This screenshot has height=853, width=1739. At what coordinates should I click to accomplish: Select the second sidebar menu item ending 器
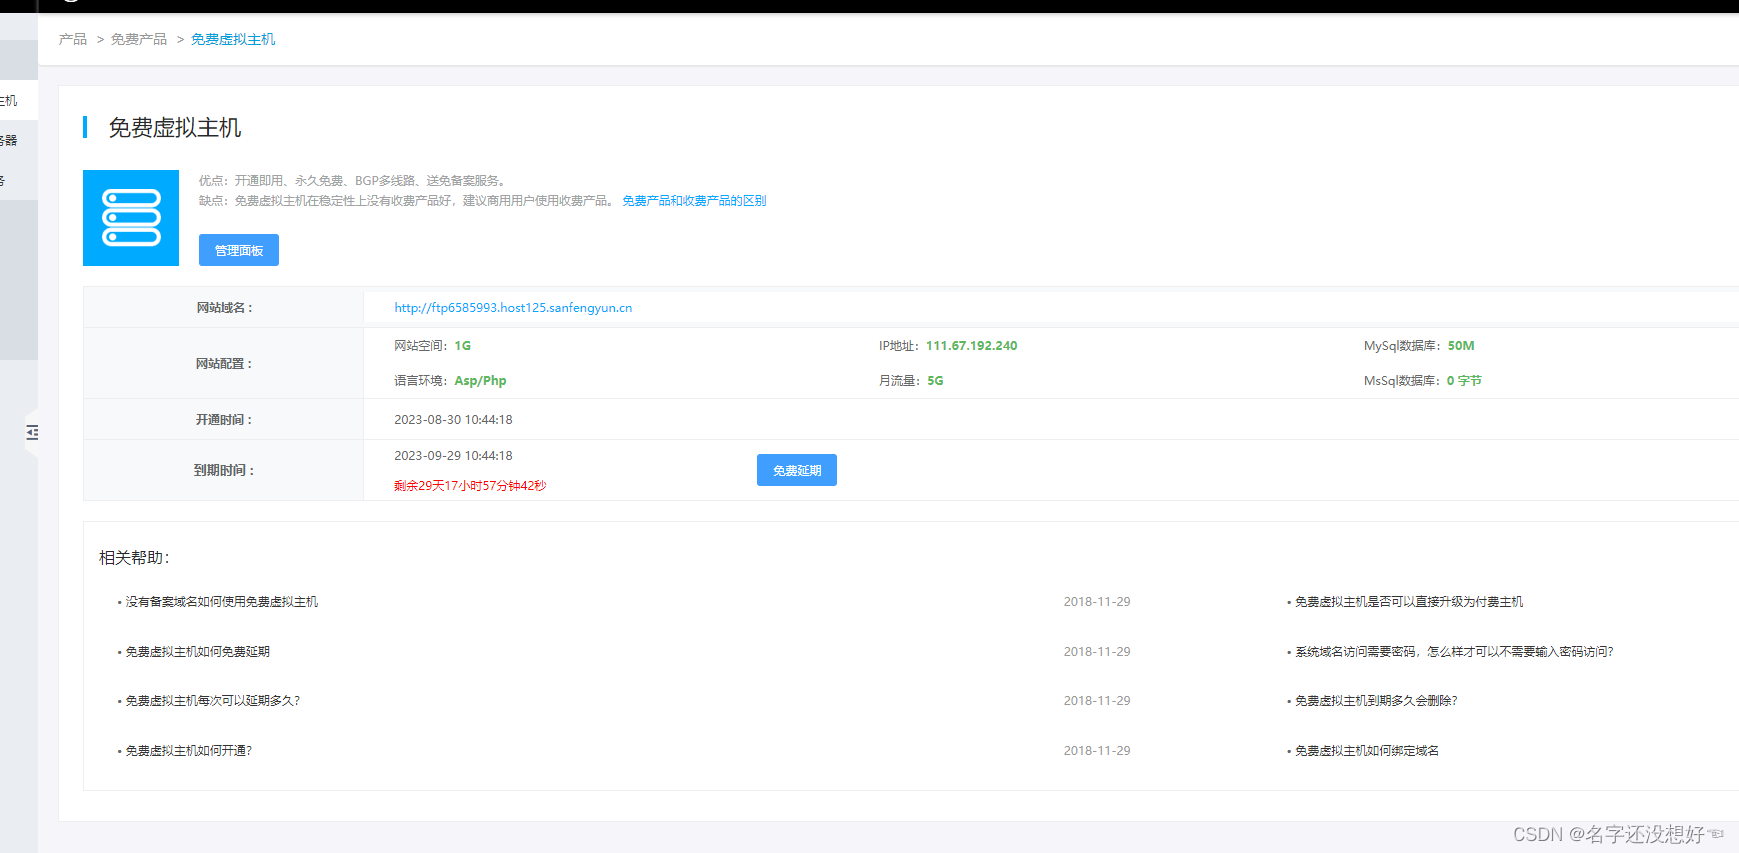18,140
